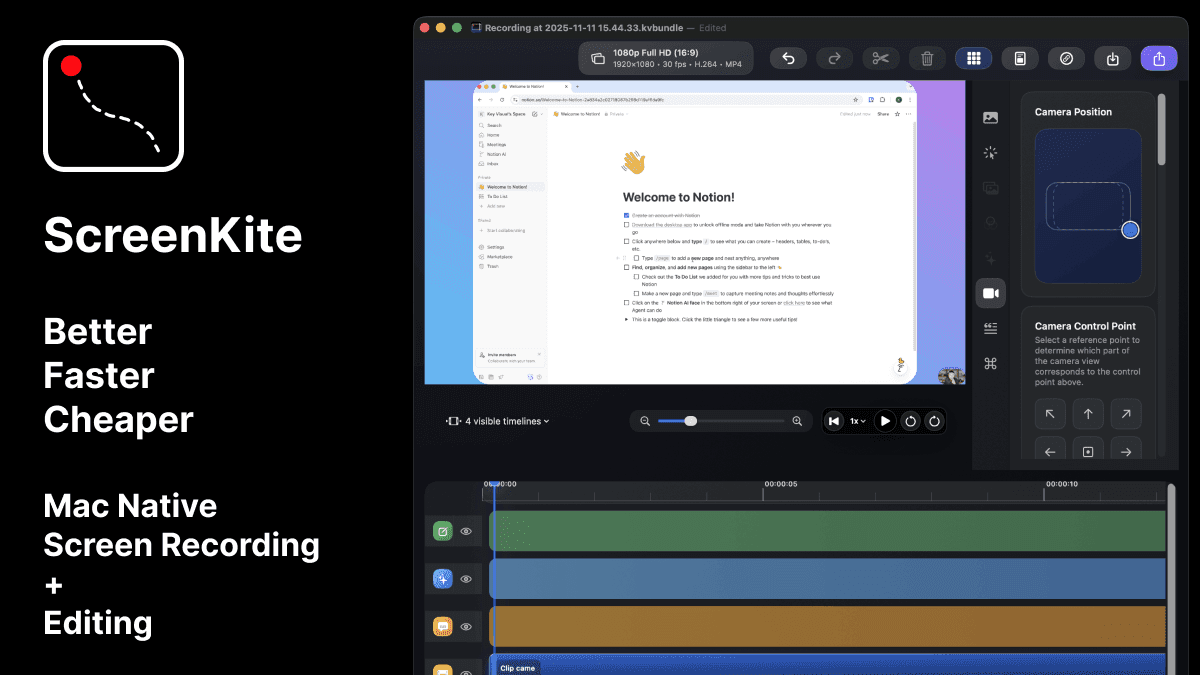
Task: Click the camera settings panel scrollbar
Action: pyautogui.click(x=1161, y=130)
